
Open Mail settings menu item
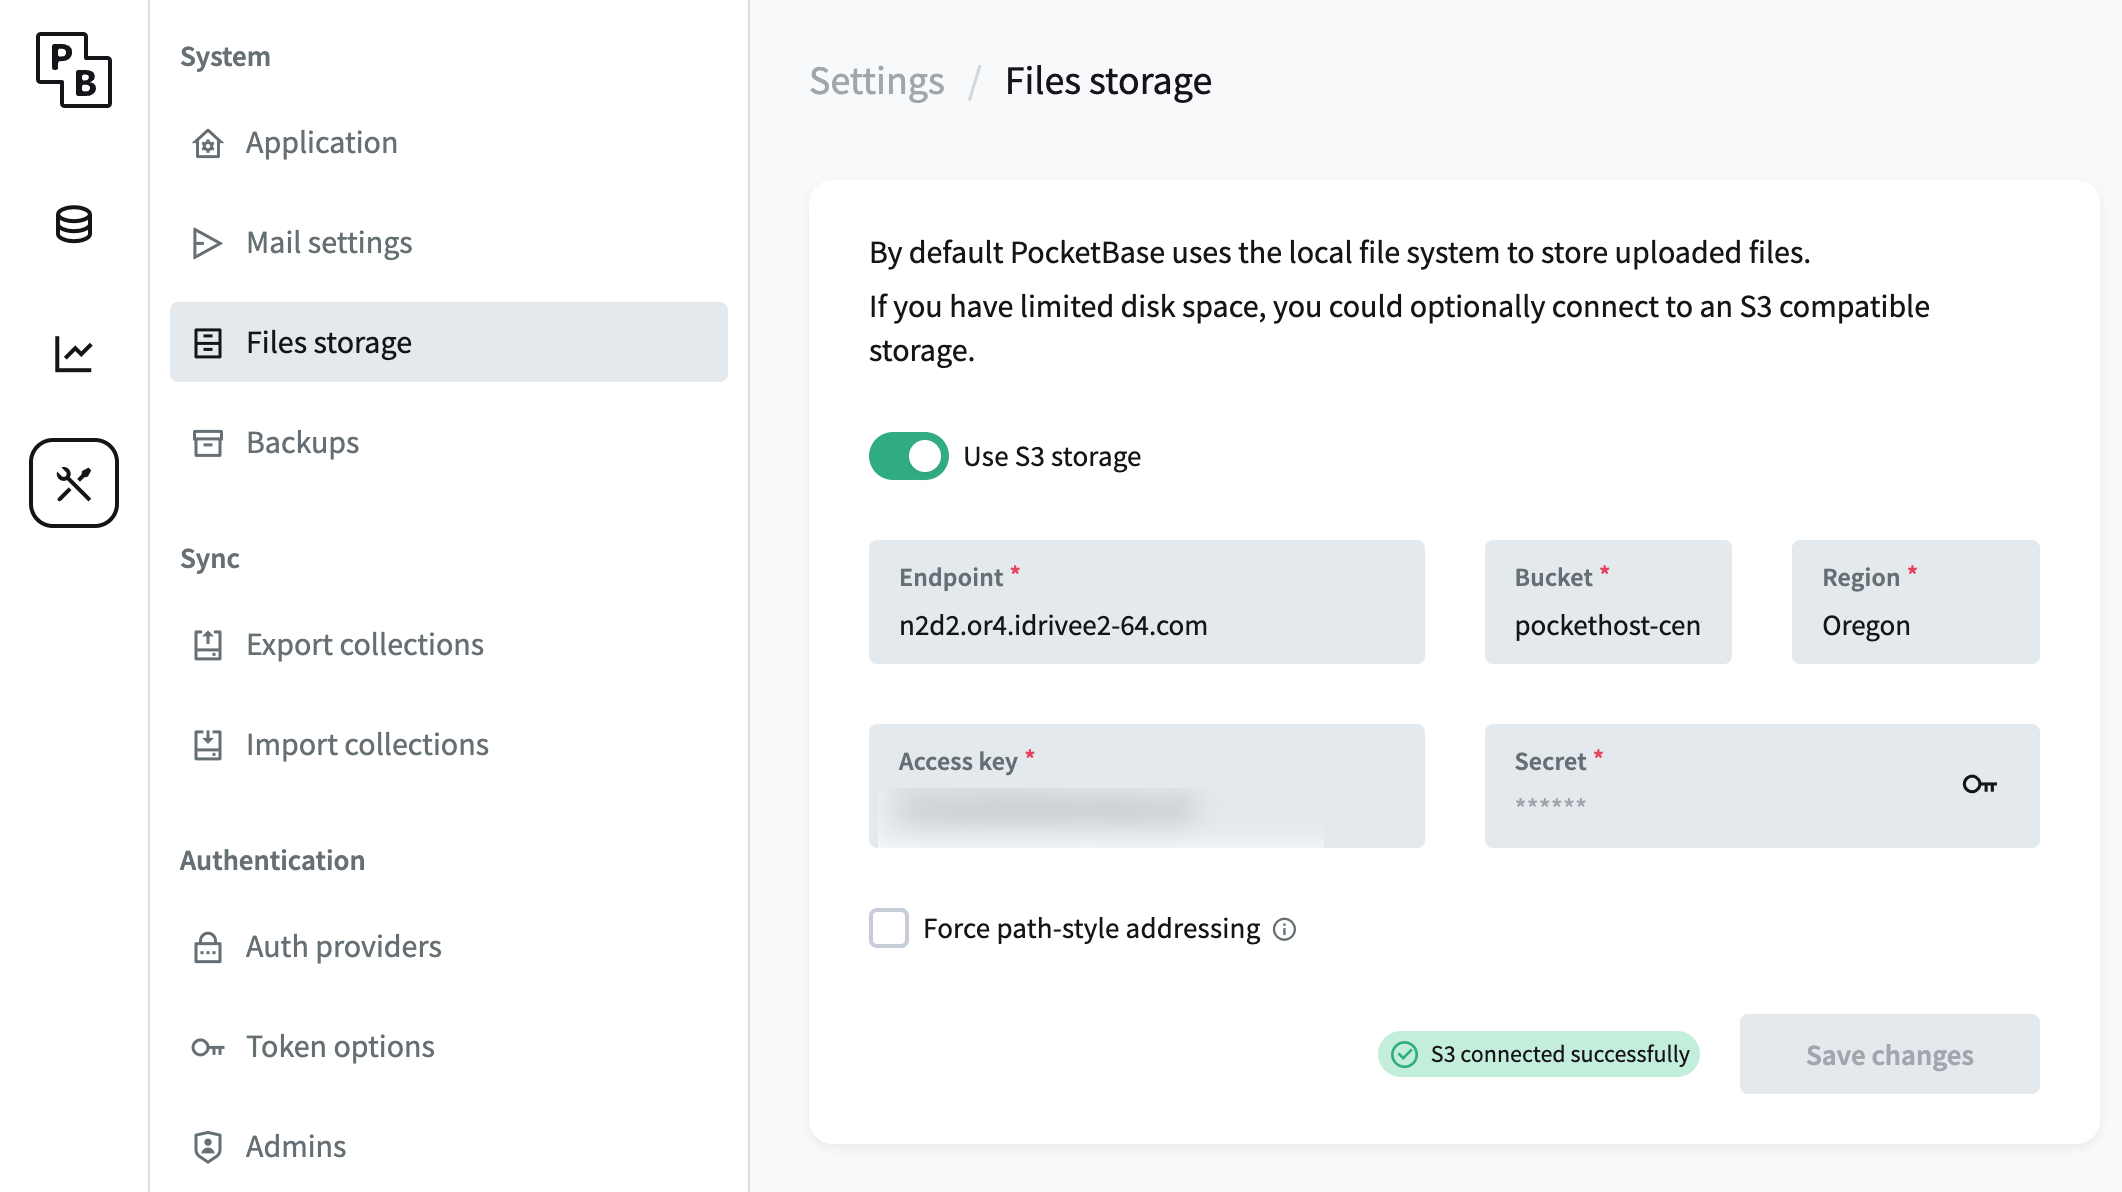tap(329, 243)
